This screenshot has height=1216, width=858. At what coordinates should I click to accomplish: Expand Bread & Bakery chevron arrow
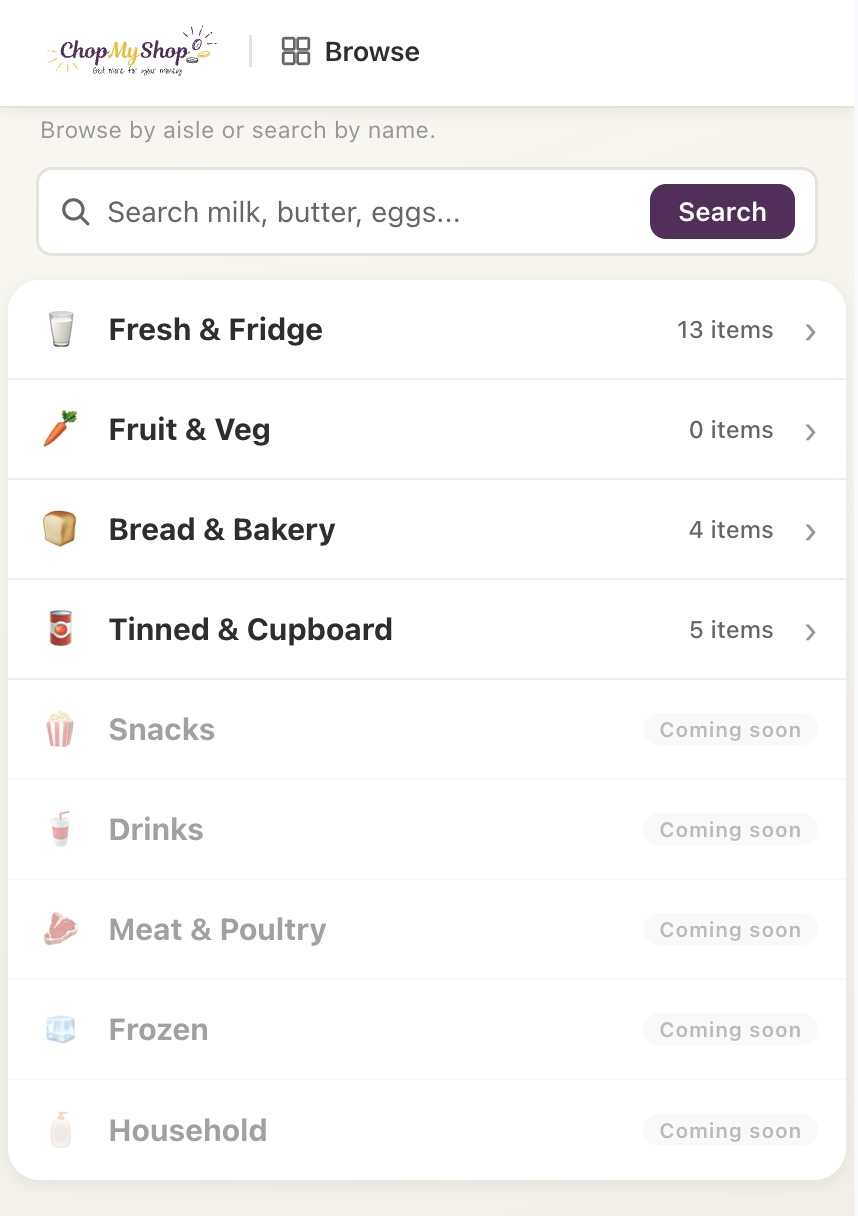coord(811,532)
